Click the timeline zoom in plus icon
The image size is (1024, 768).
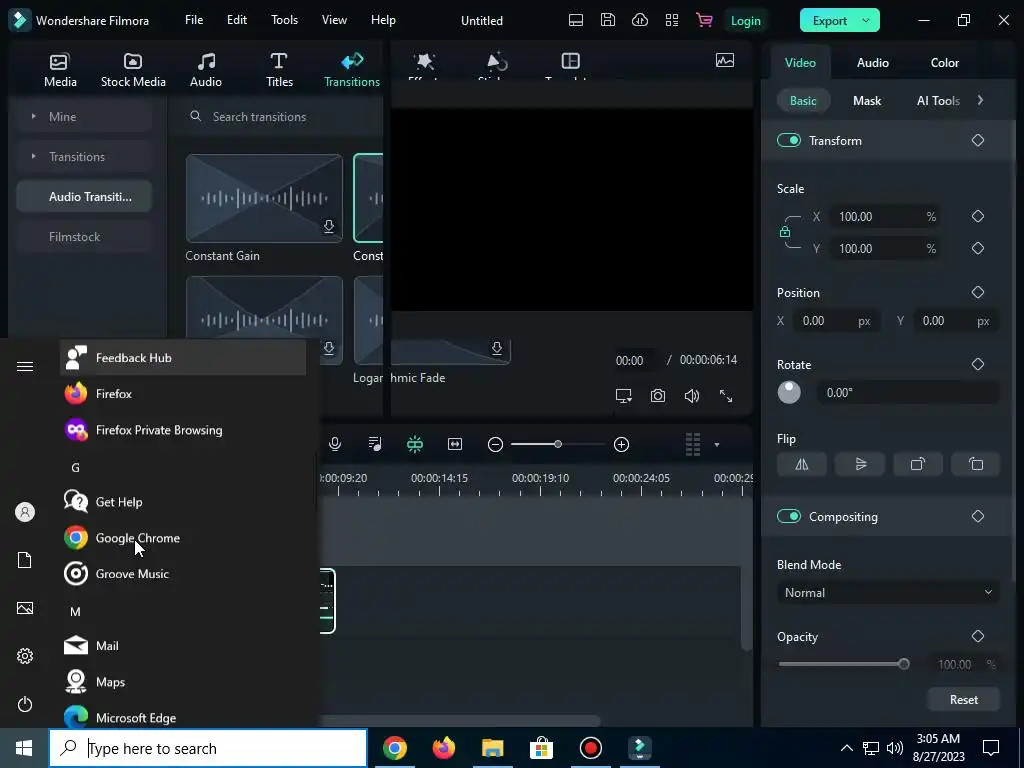(621, 444)
